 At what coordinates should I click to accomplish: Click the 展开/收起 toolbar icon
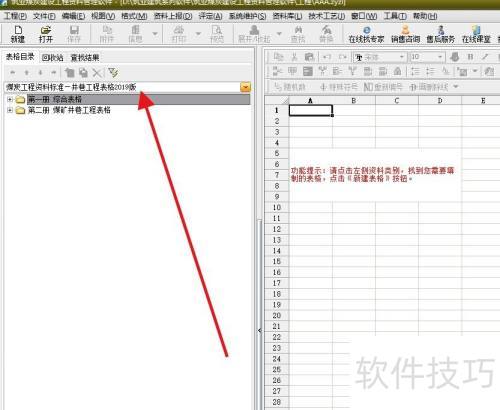(x=254, y=34)
